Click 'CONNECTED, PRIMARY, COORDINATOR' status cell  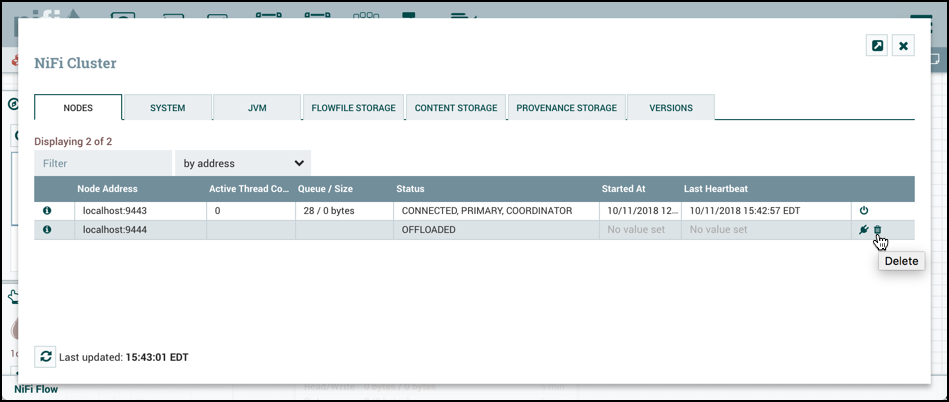pyautogui.click(x=496, y=211)
